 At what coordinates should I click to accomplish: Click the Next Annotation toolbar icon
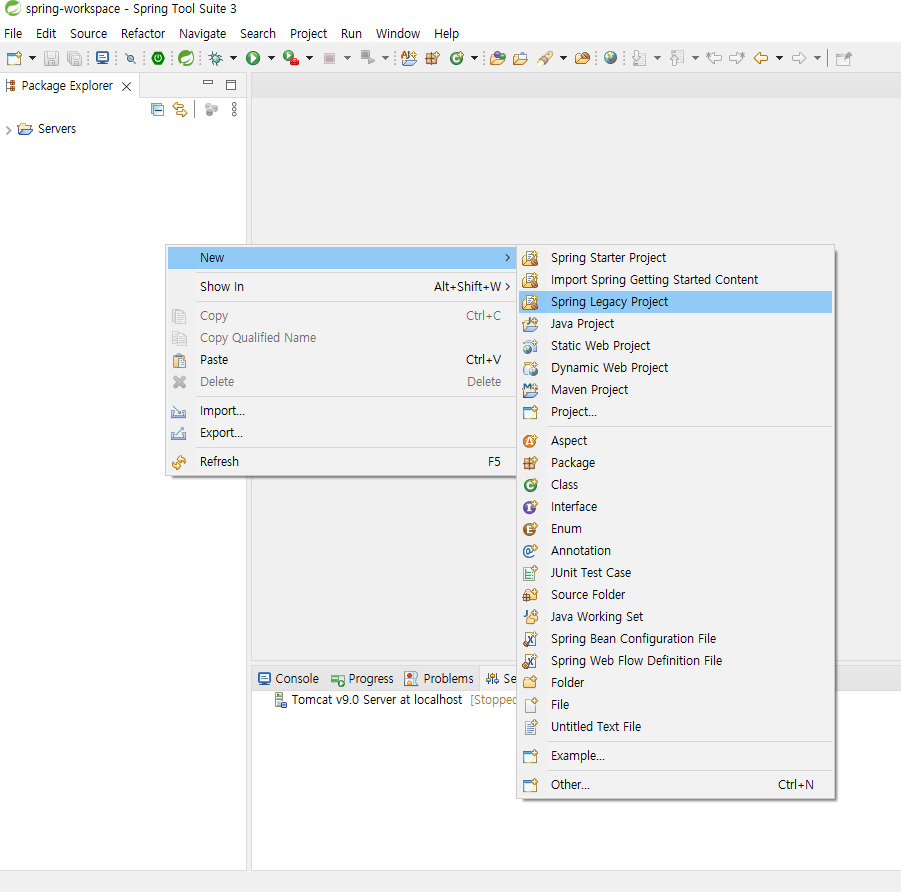click(x=639, y=58)
